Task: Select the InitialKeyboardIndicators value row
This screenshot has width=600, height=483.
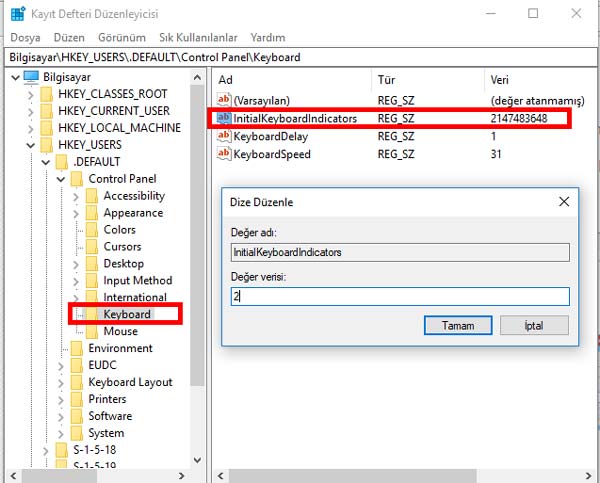Action: click(x=390, y=118)
